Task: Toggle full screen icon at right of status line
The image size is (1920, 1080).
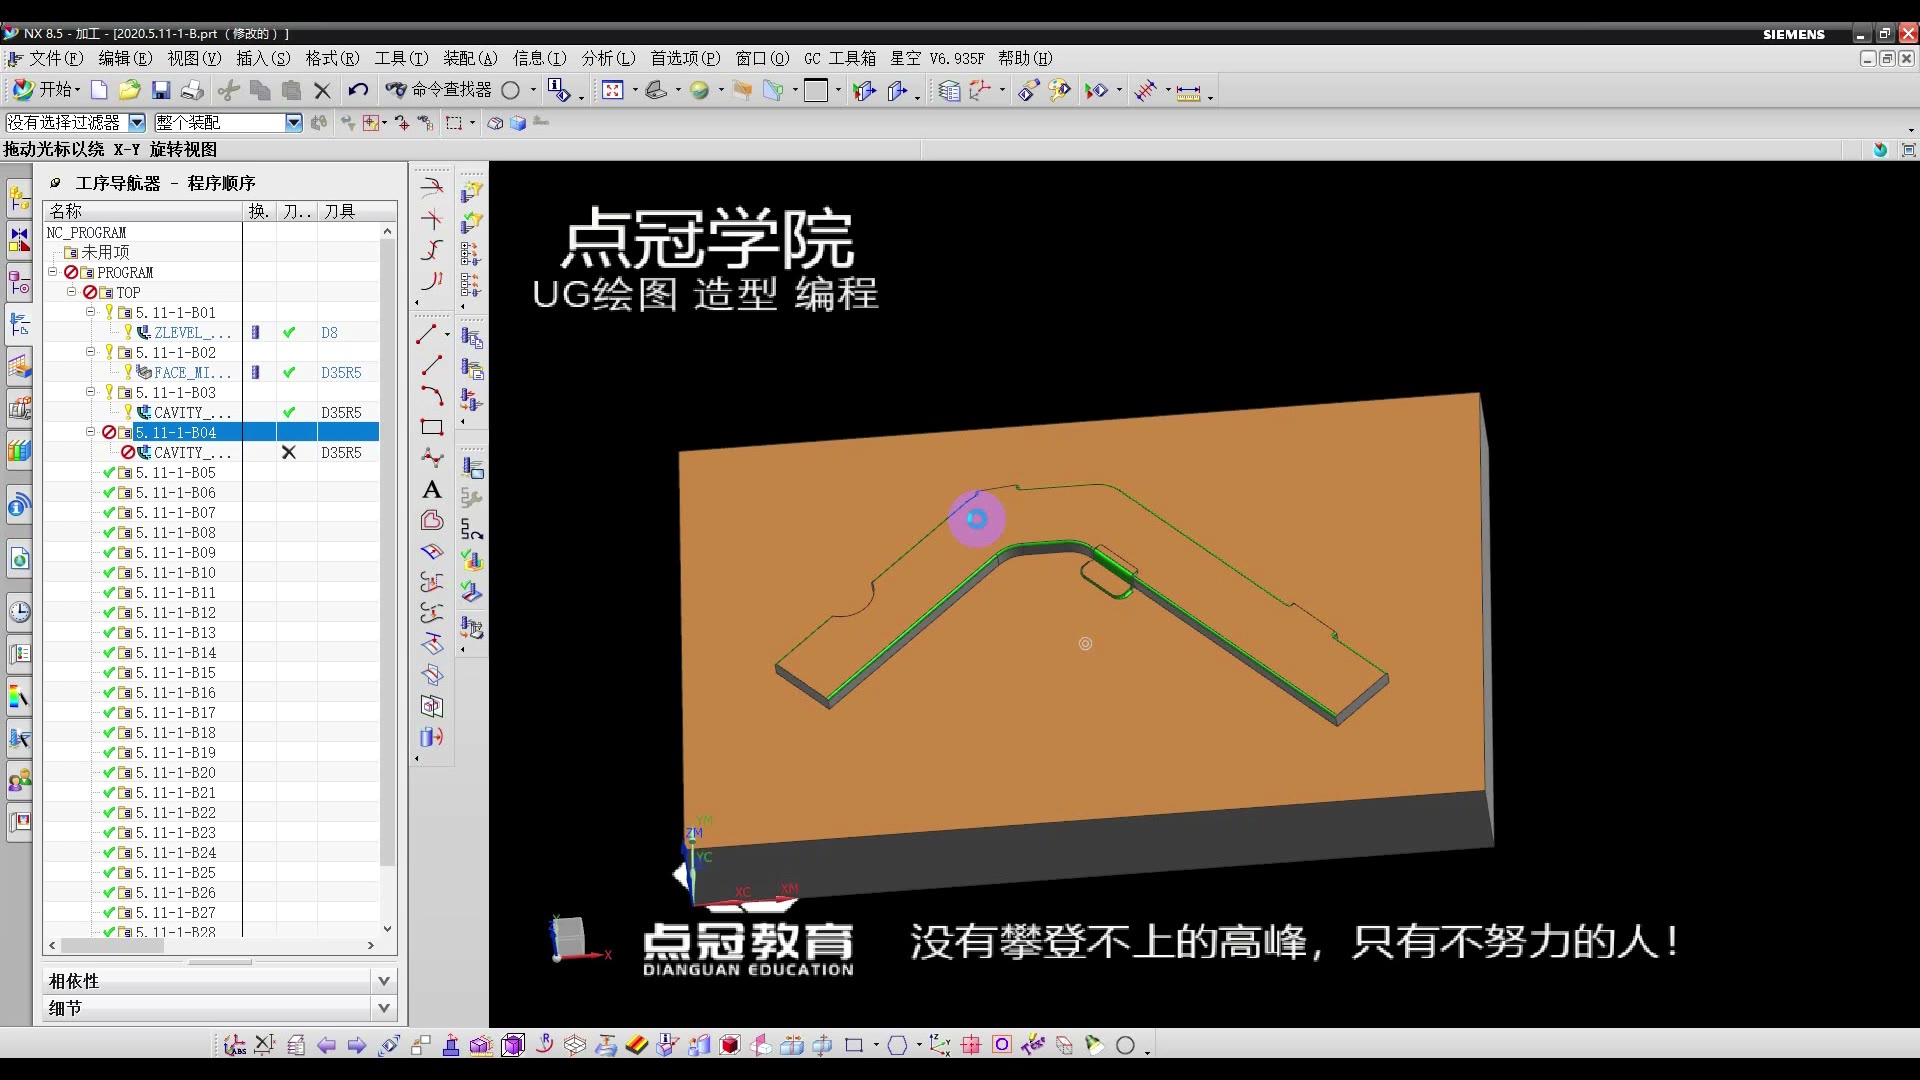Action: click(x=1908, y=149)
